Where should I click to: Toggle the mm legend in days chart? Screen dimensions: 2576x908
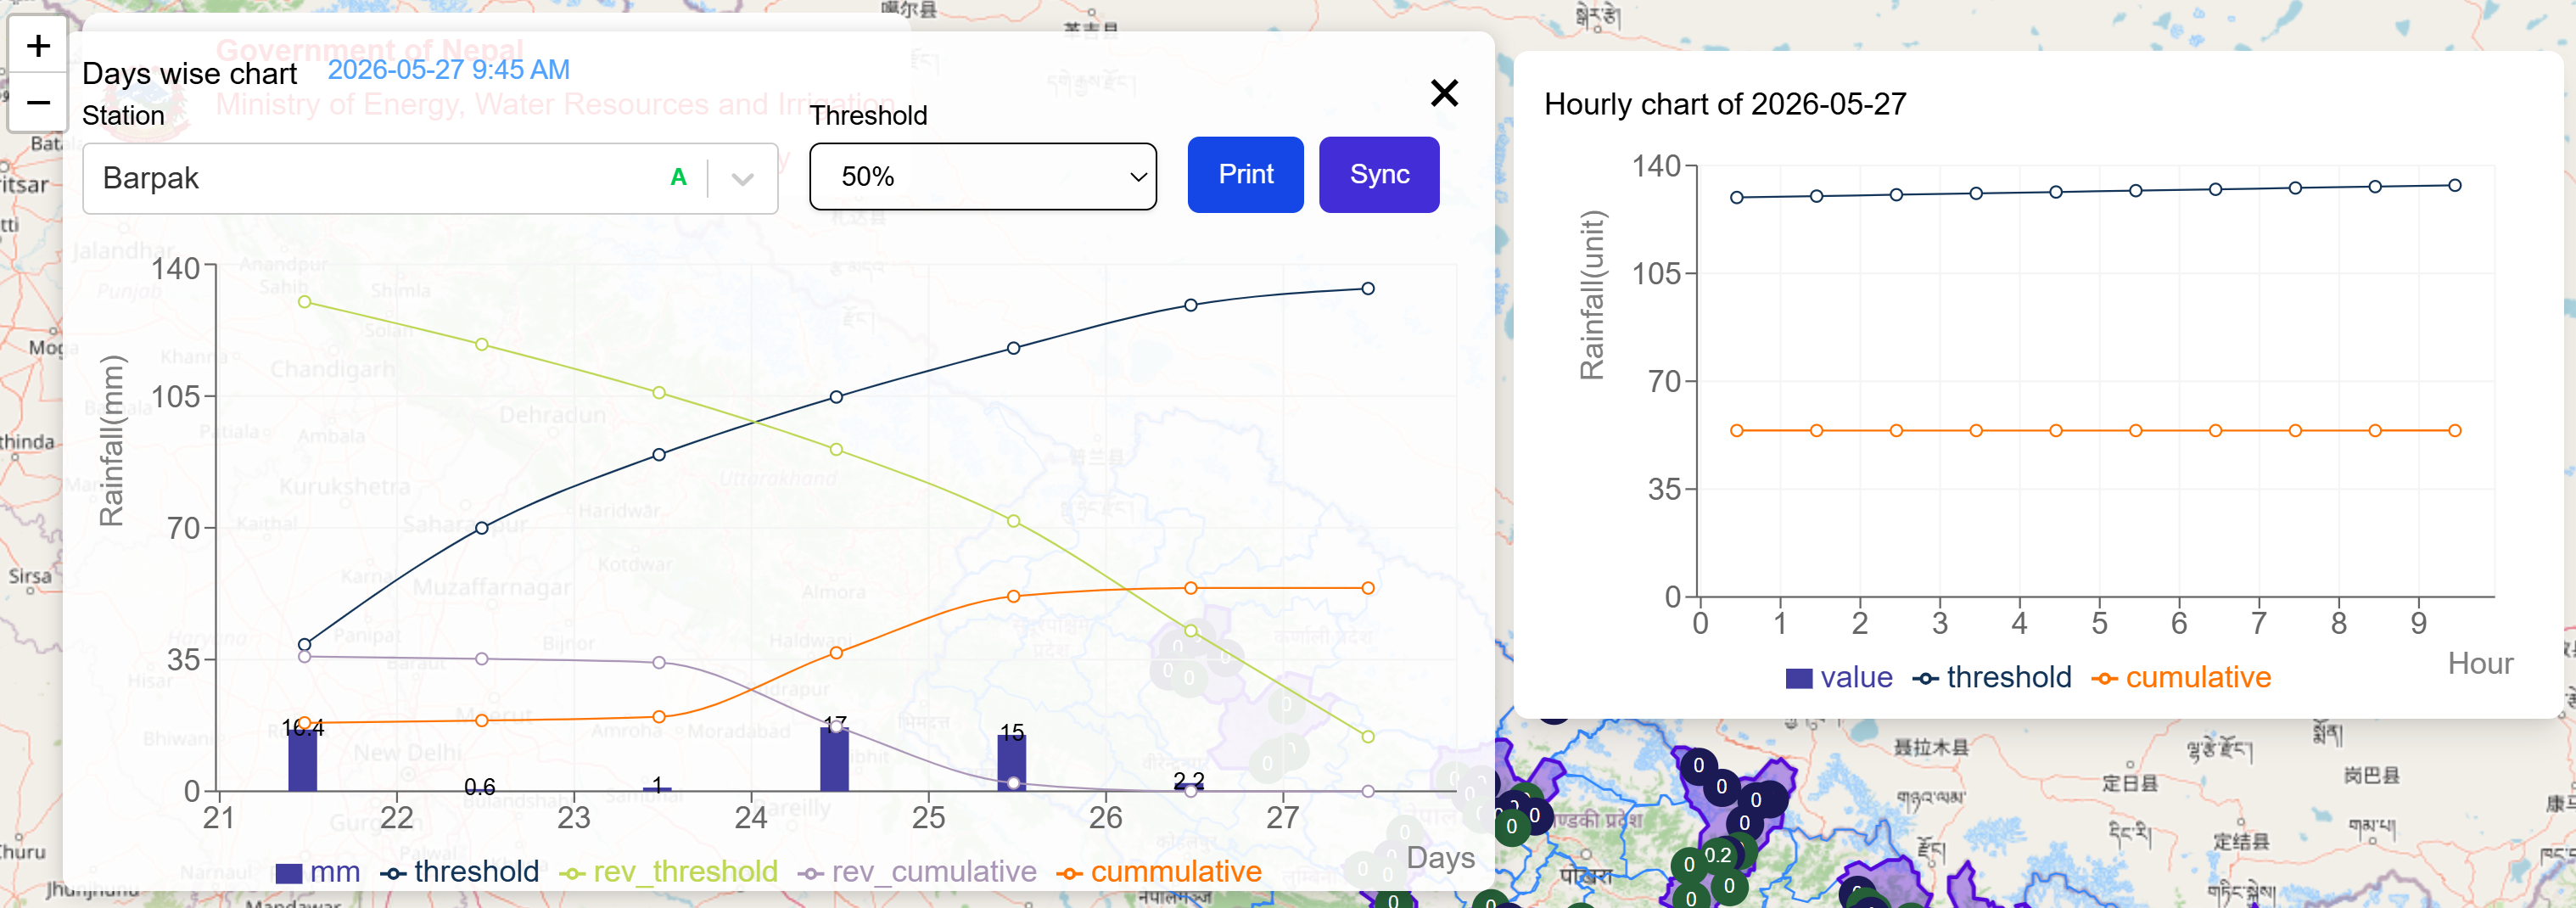pyautogui.click(x=317, y=872)
